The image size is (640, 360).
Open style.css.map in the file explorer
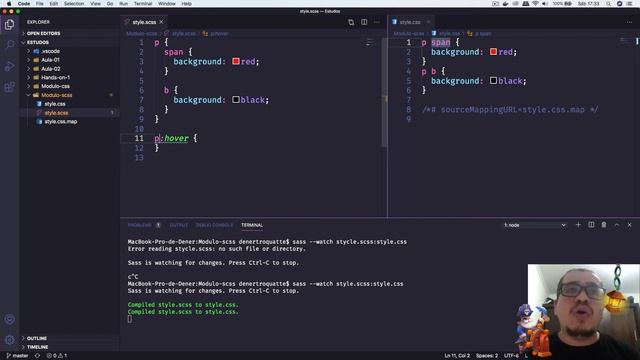pos(69,122)
